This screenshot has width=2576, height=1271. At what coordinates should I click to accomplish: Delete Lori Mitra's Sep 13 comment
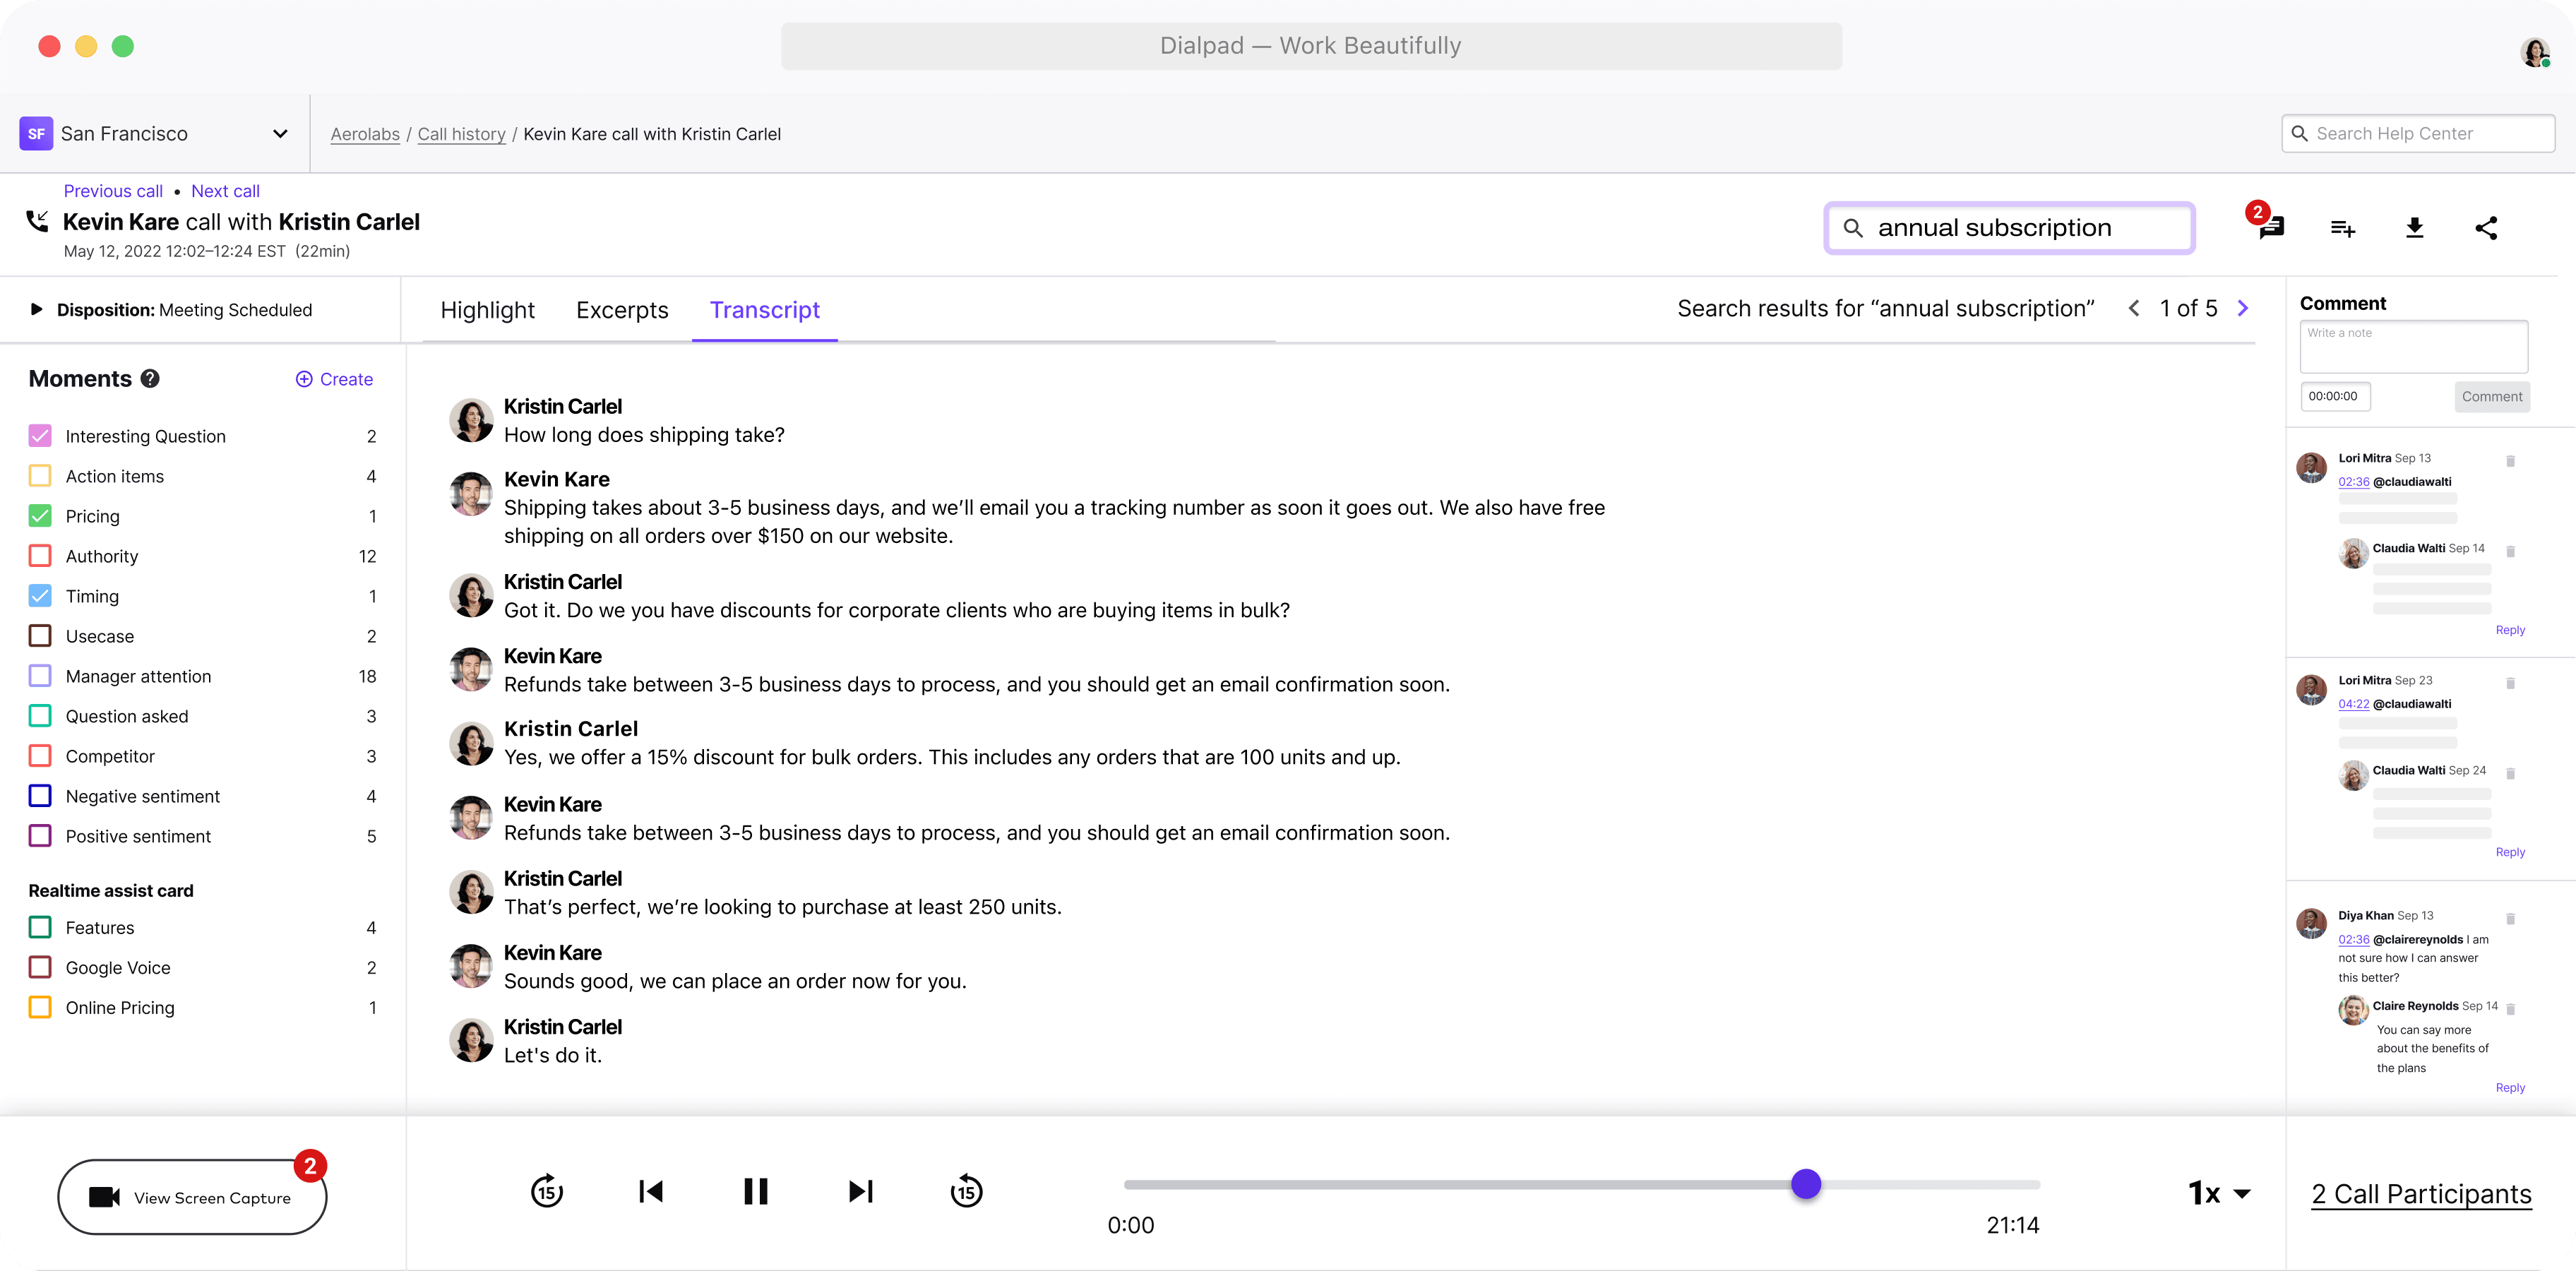point(2512,461)
